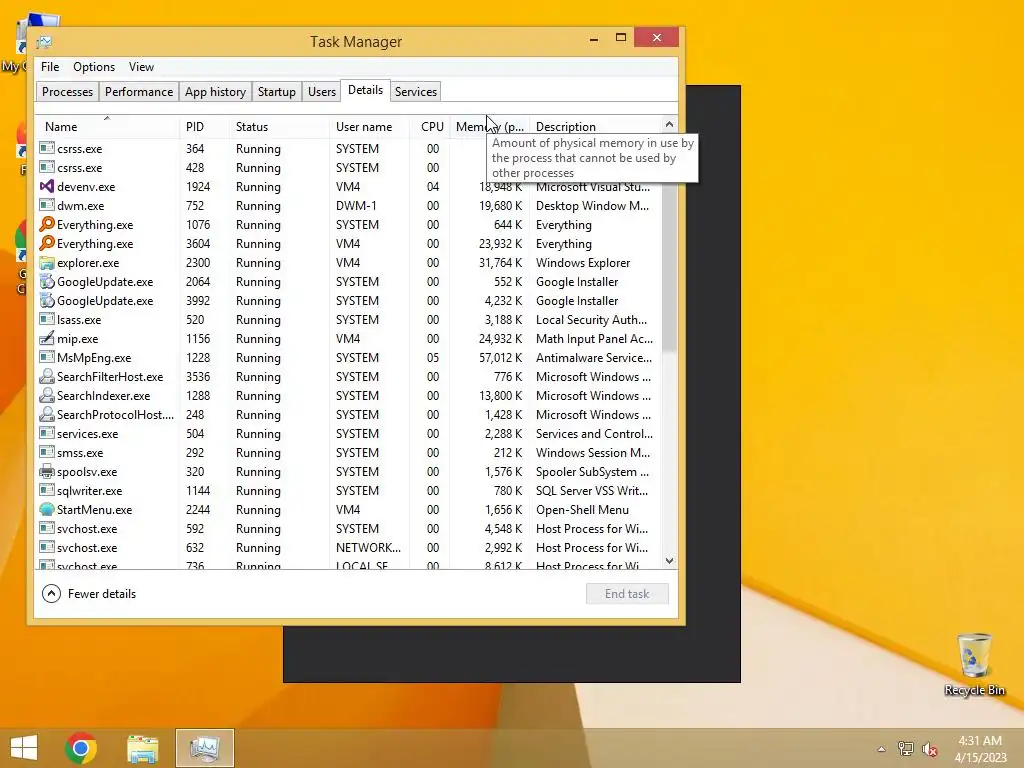Select csrss.exe with PID 428
Viewport: 1024px width, 768px height.
(x=349, y=167)
